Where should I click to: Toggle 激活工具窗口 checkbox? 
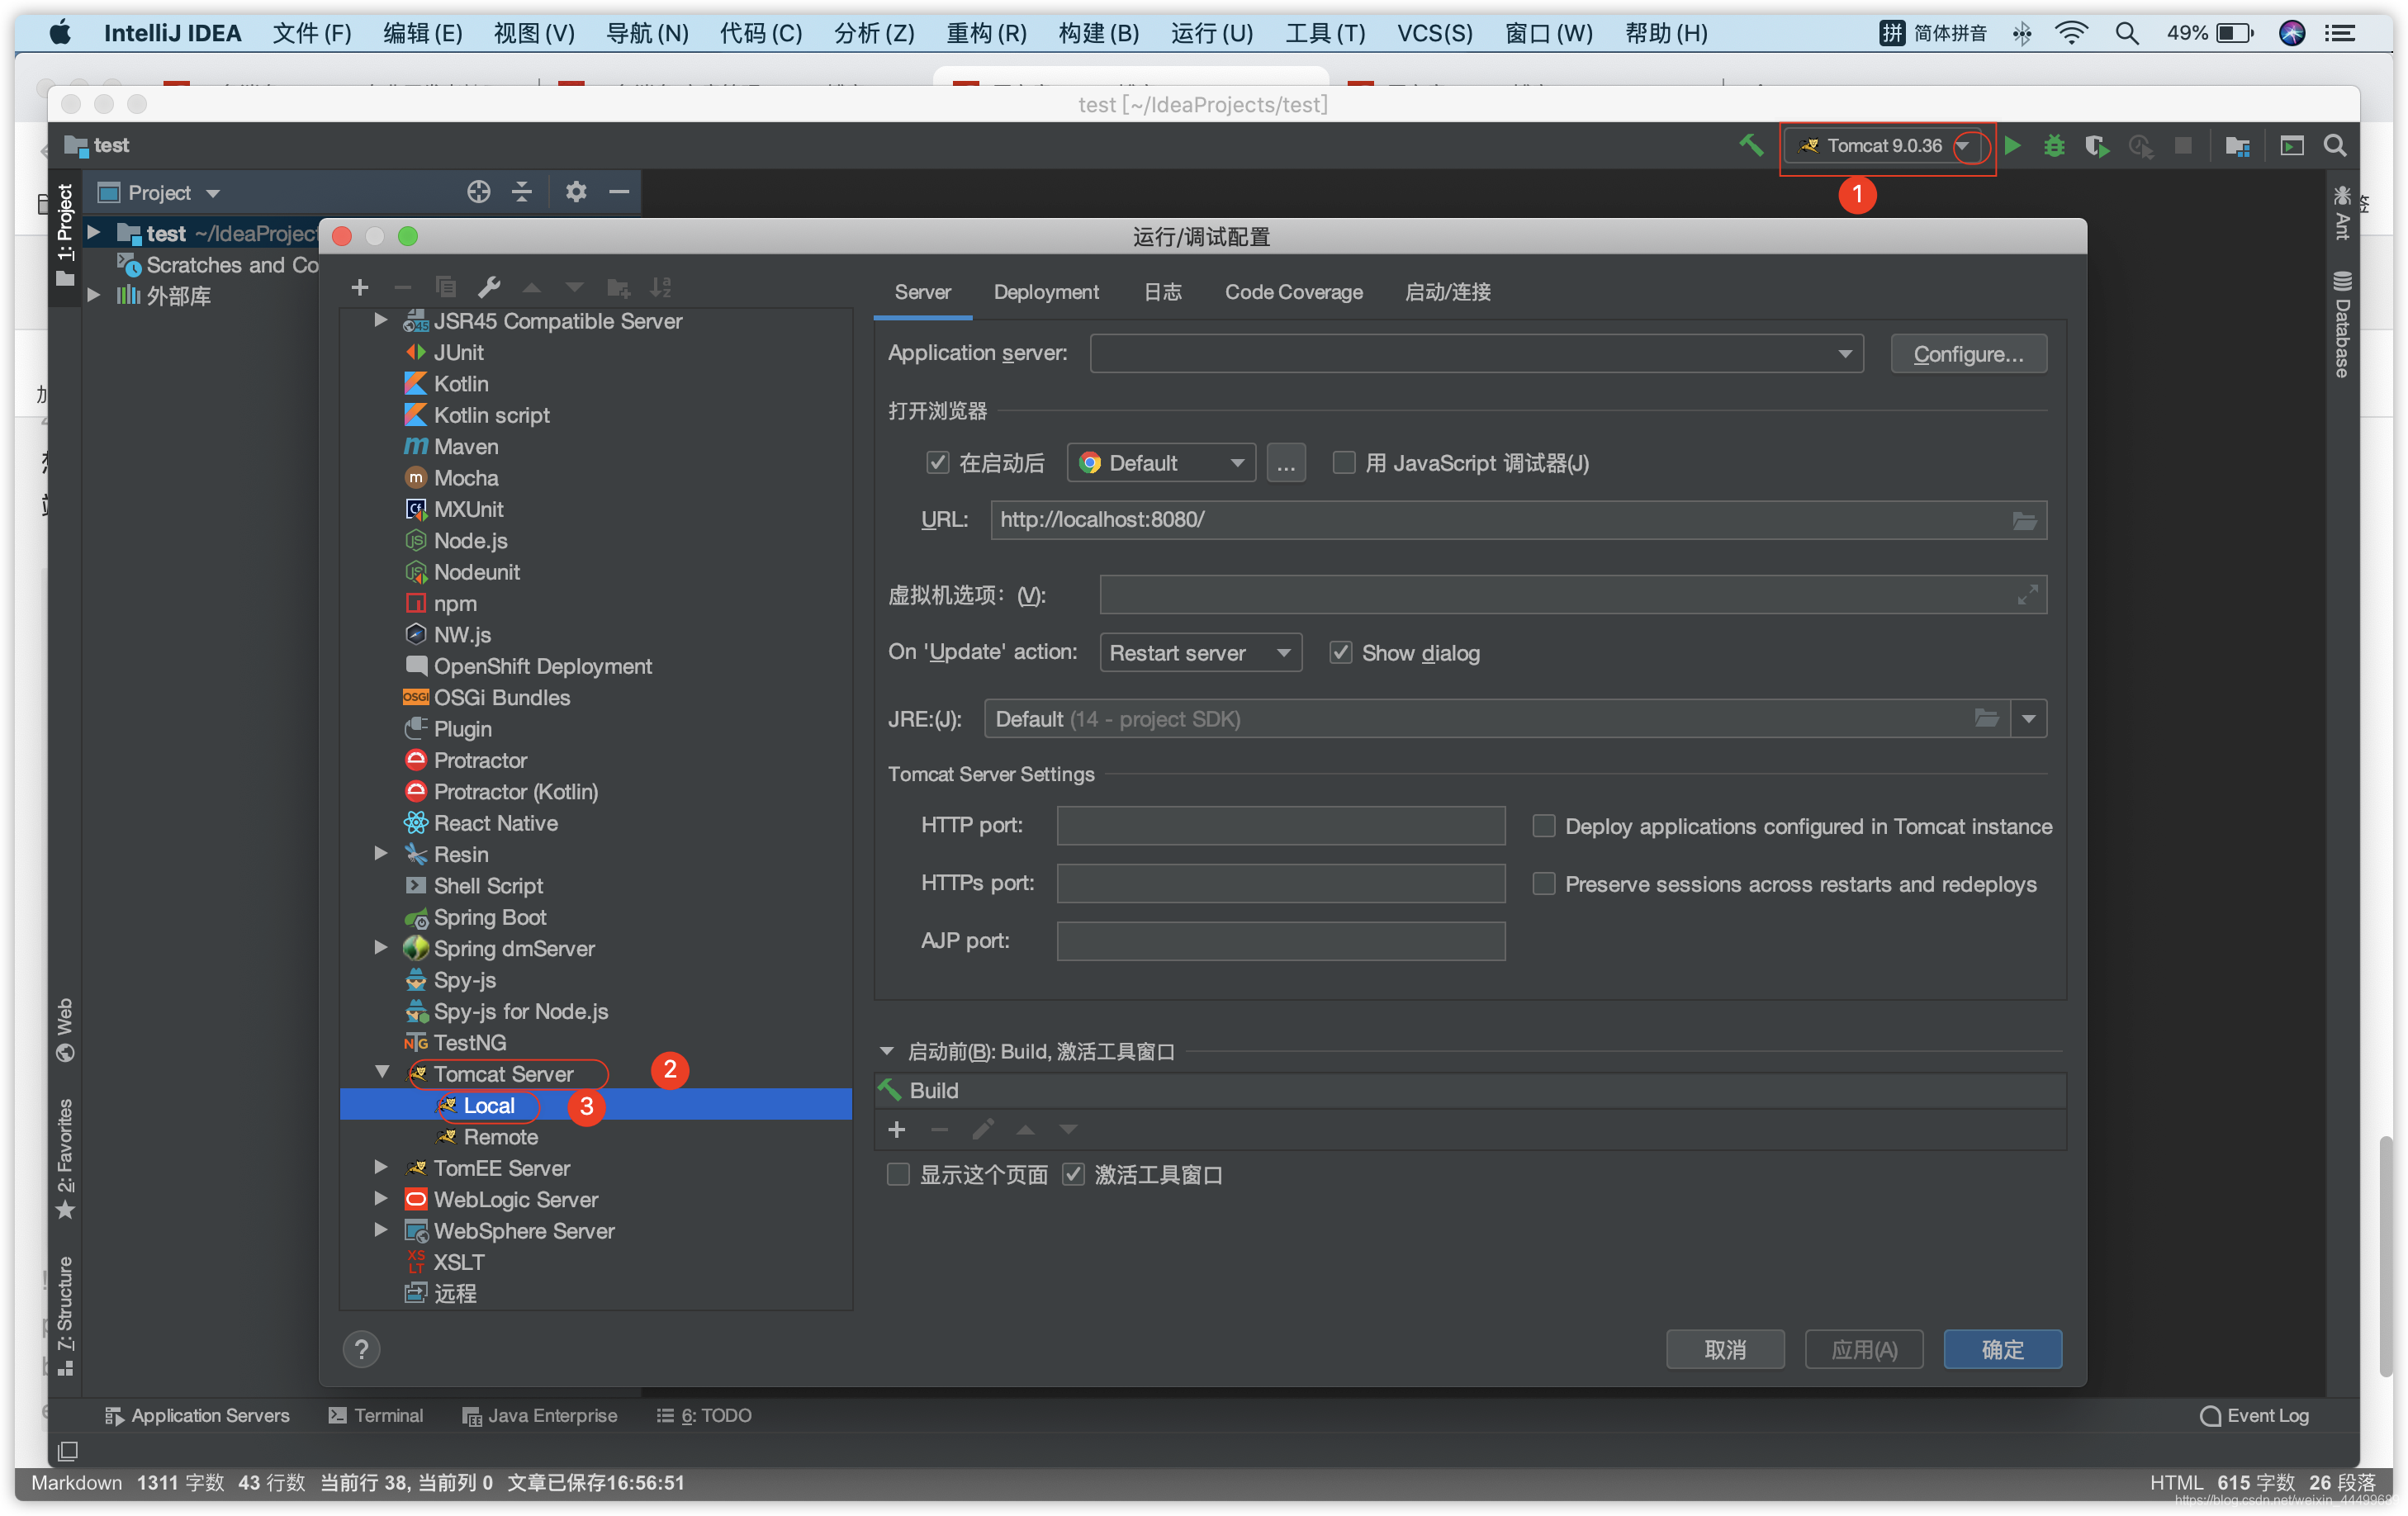(1073, 1175)
